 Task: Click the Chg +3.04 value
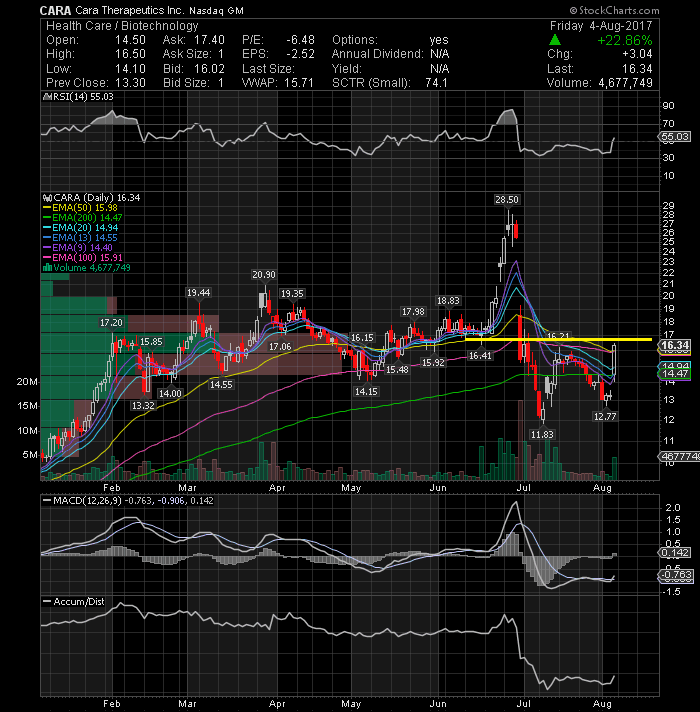click(639, 54)
